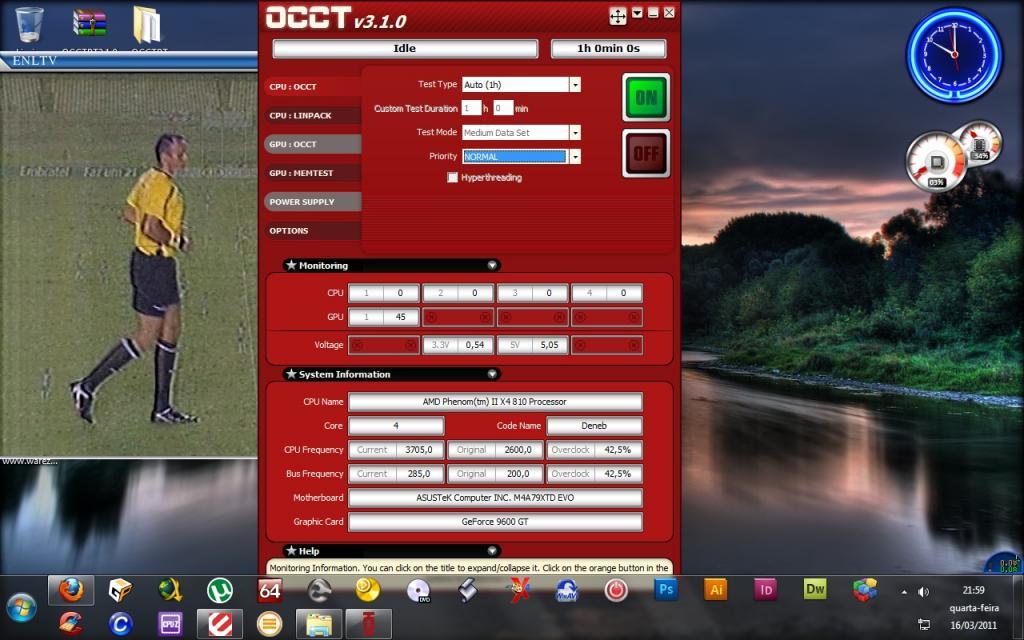Click the GPU 1 temperature value 45
The image size is (1024, 640).
[x=400, y=317]
